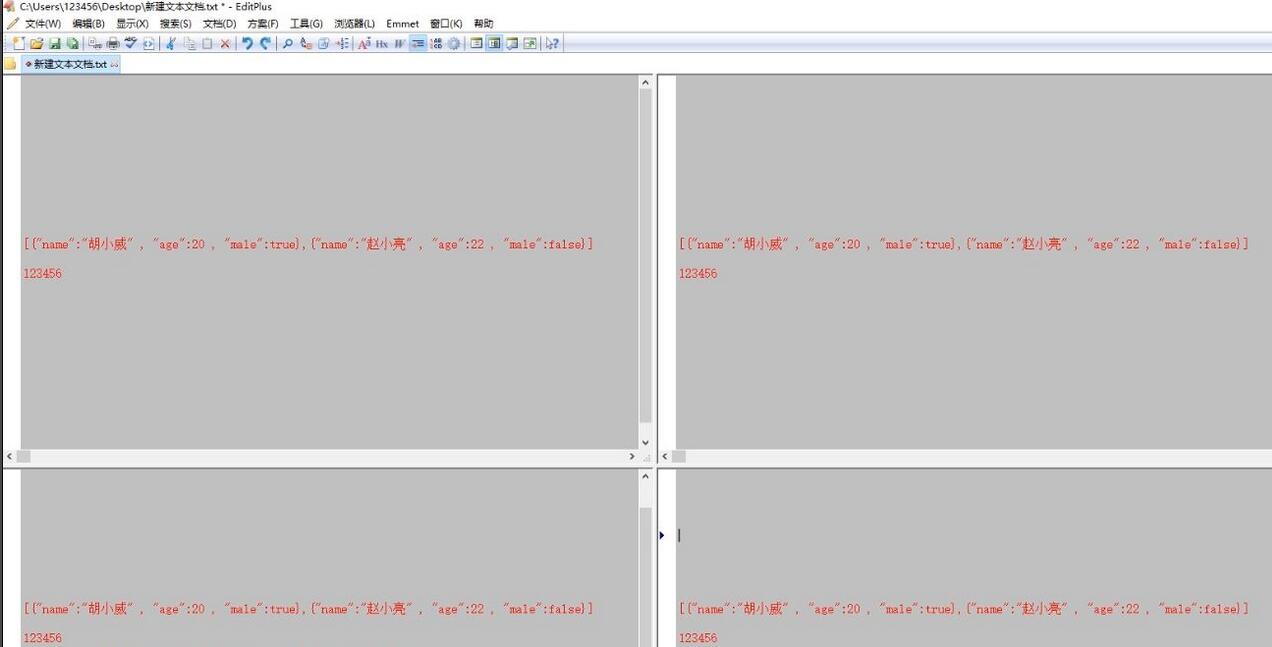The width and height of the screenshot is (1272, 647).
Task: Select the 新建文本文档.txt document tab
Action: click(70, 64)
